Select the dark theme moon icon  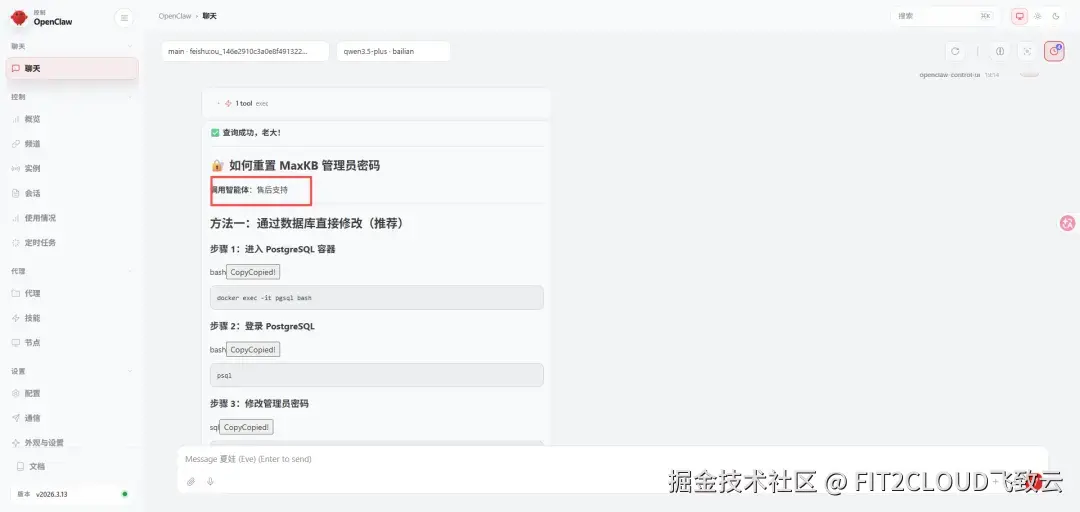(x=1056, y=16)
